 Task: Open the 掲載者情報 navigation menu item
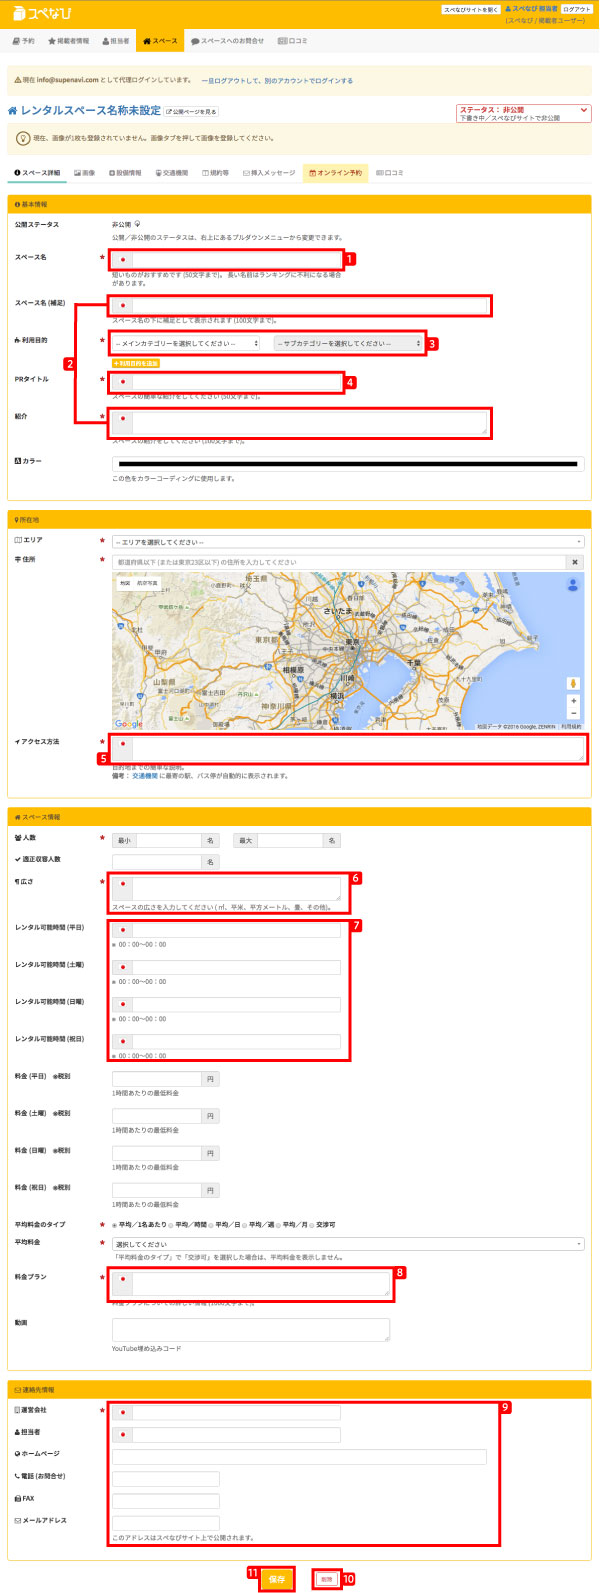(x=68, y=41)
